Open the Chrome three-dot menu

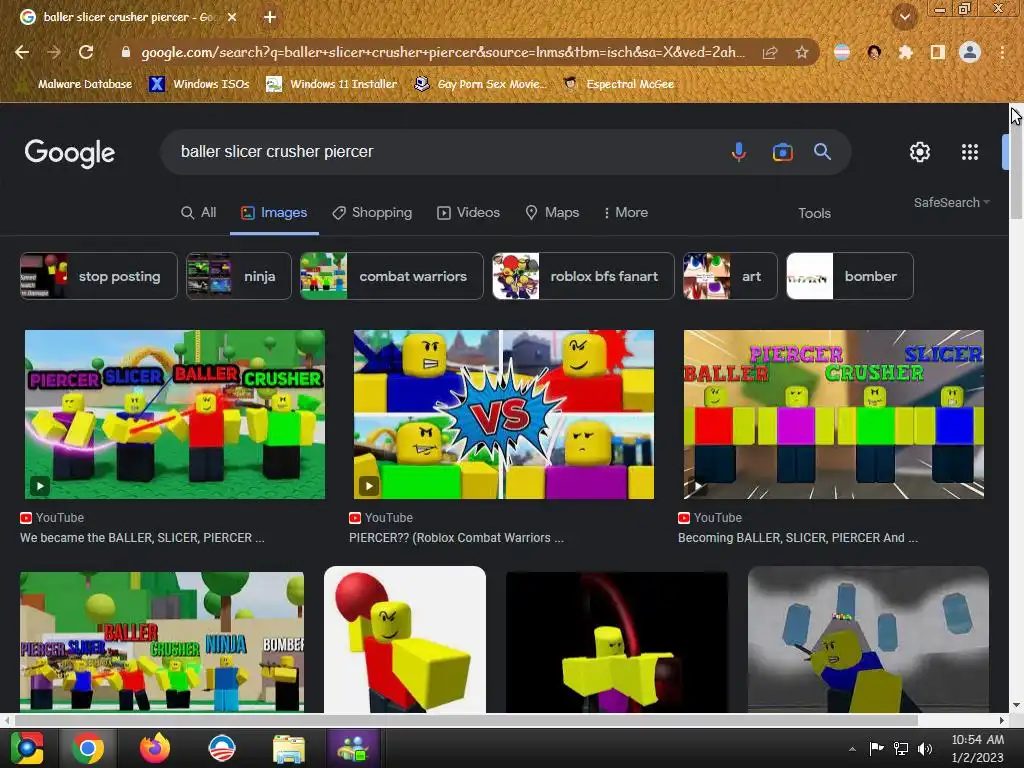[1002, 52]
